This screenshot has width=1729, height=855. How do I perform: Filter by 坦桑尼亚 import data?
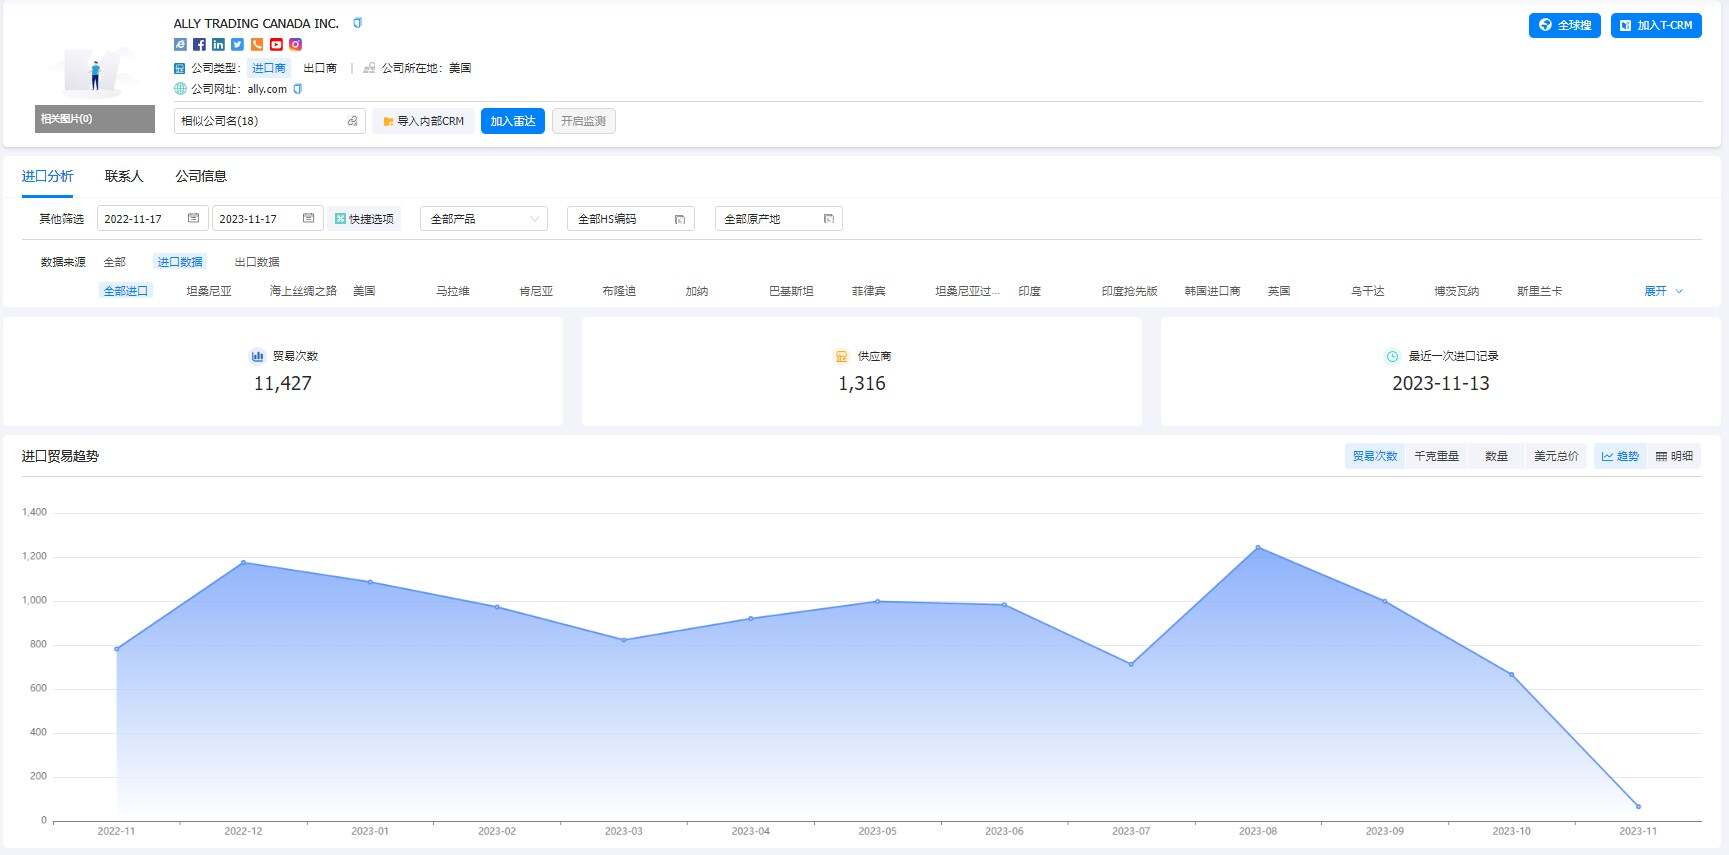tap(209, 291)
